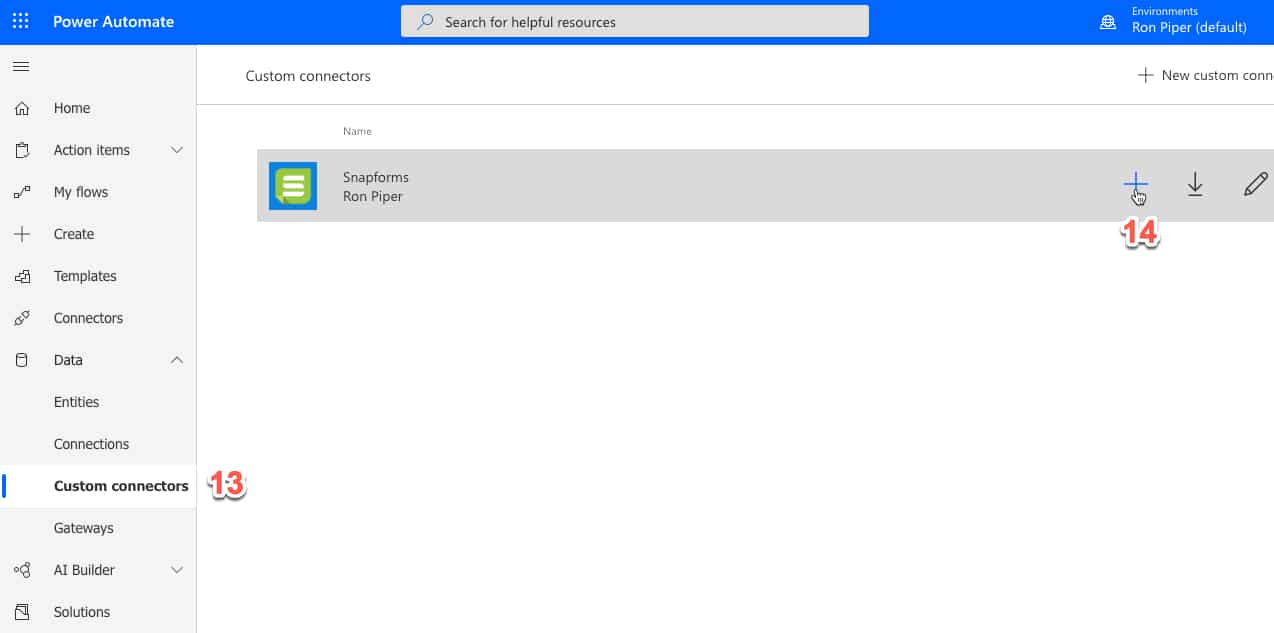
Task: Open the Templates page
Action: coord(85,276)
